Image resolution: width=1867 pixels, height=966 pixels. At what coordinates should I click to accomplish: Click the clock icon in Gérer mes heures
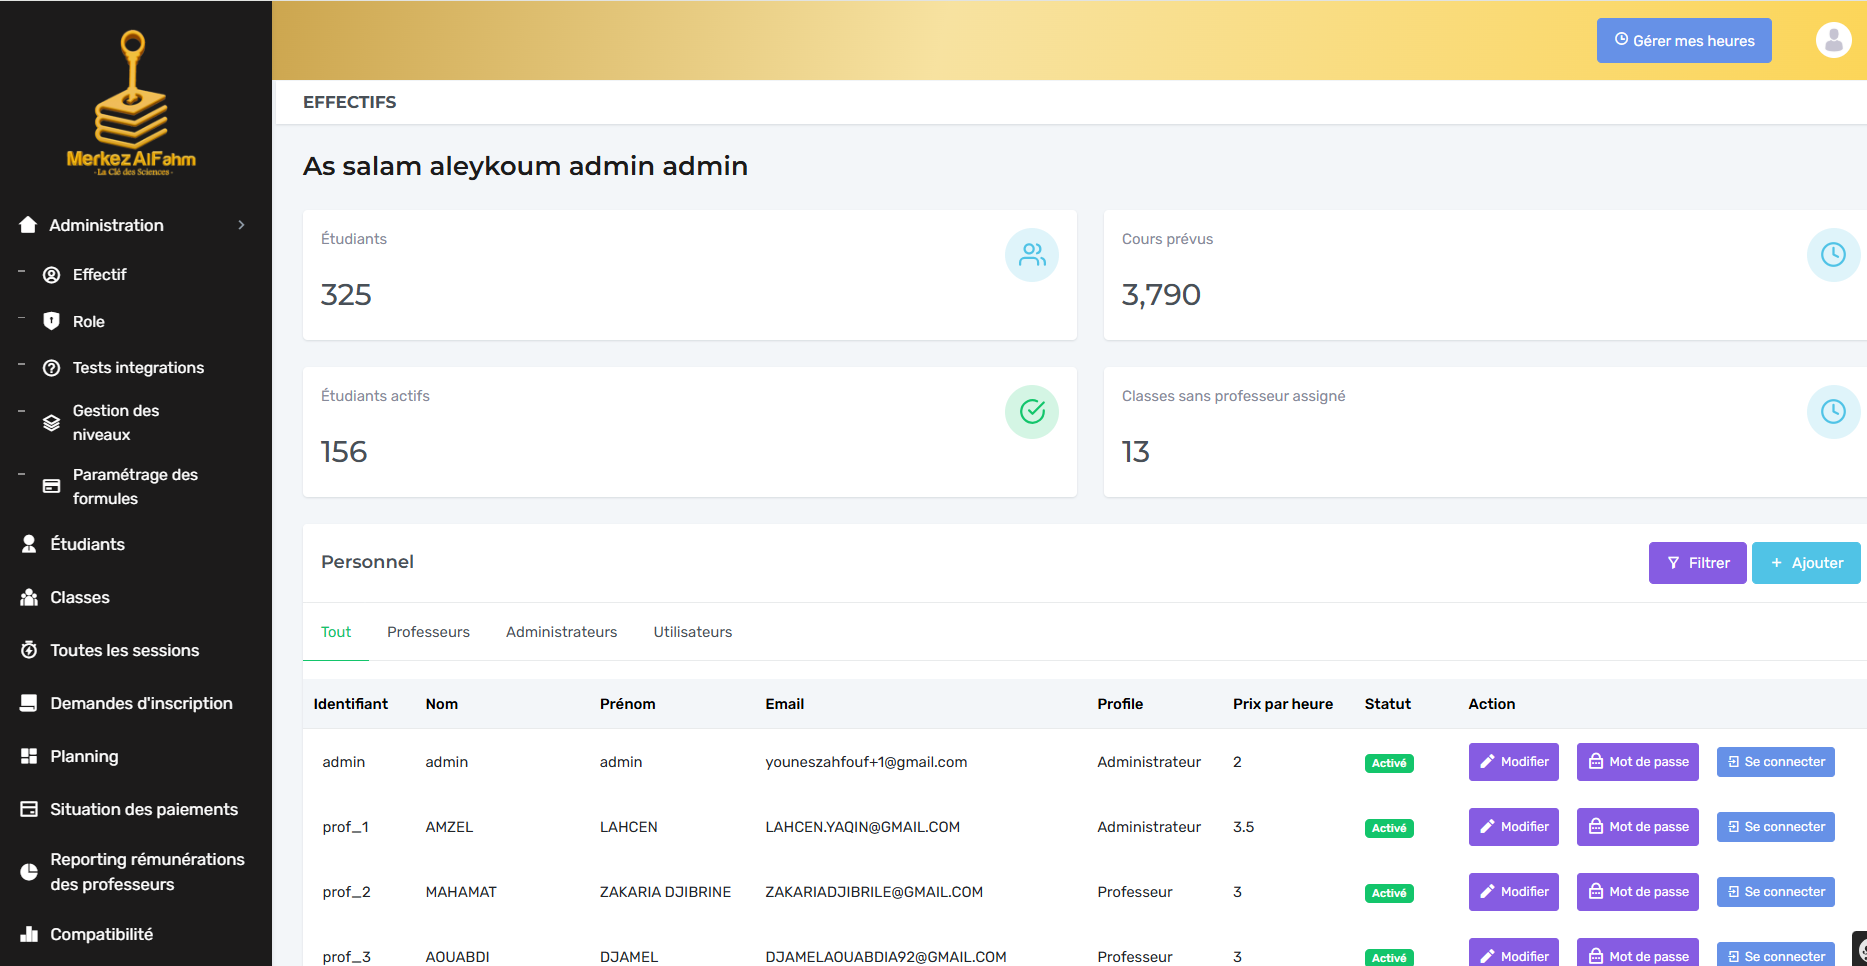pos(1621,40)
